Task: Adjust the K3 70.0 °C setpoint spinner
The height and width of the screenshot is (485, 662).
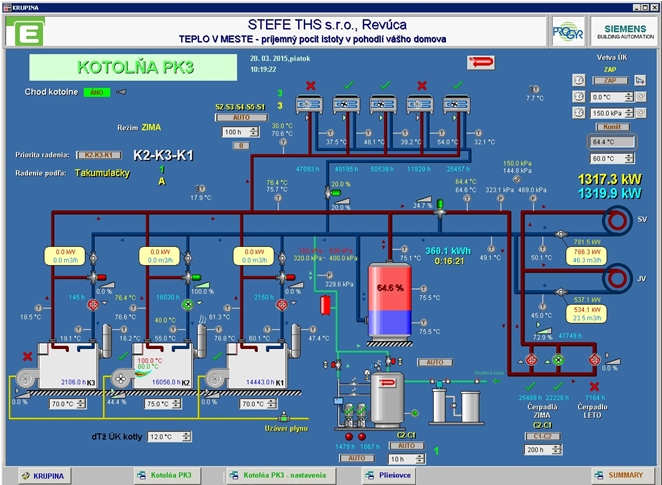Action: pyautogui.click(x=81, y=404)
